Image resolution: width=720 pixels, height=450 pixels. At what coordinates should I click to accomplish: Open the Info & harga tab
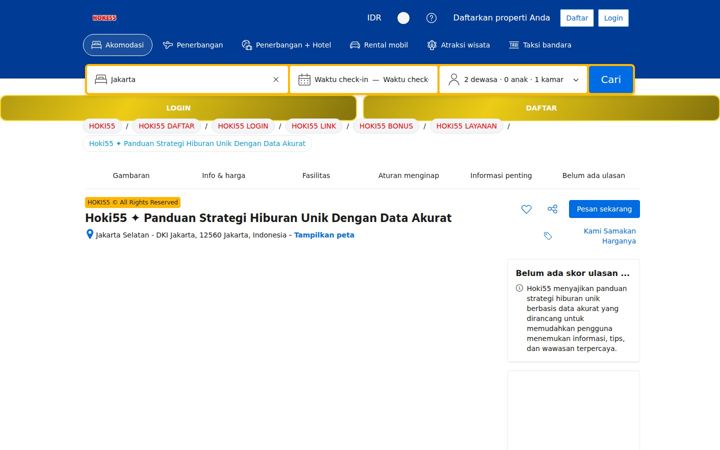[x=224, y=175]
